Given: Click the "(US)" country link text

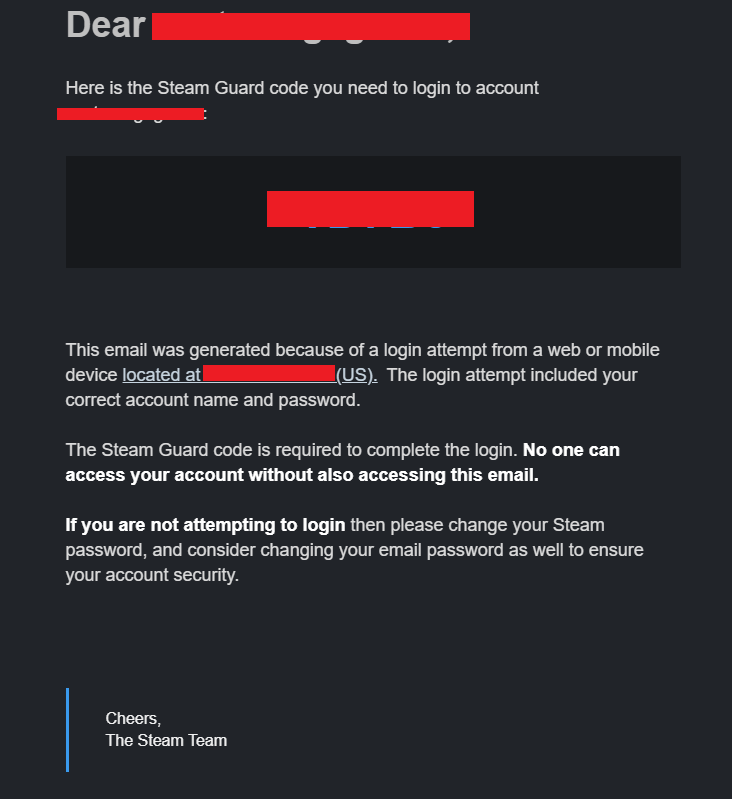Looking at the screenshot, I should [355, 375].
